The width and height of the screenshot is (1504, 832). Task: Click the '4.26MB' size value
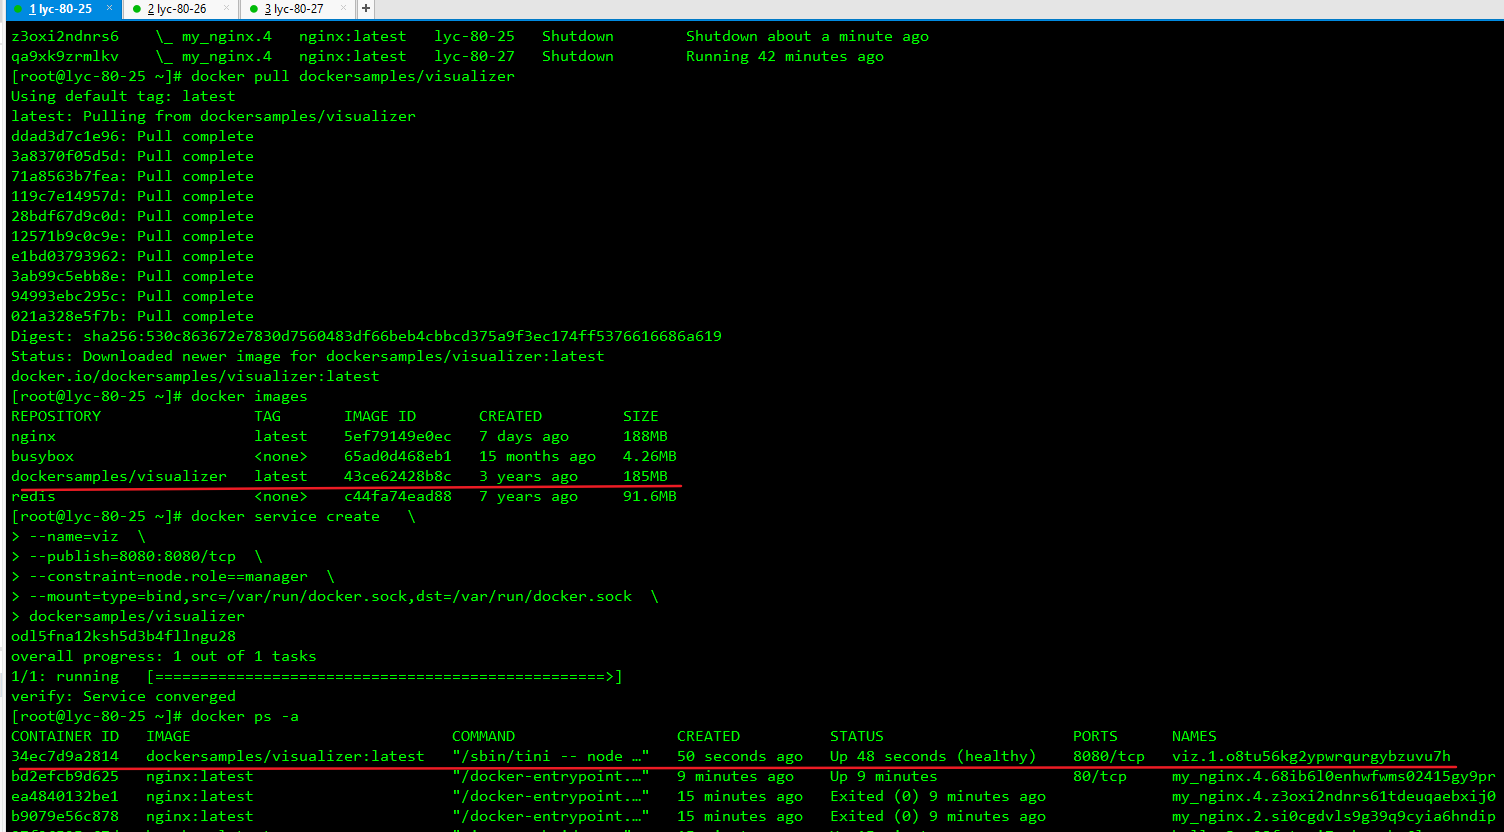tap(650, 456)
